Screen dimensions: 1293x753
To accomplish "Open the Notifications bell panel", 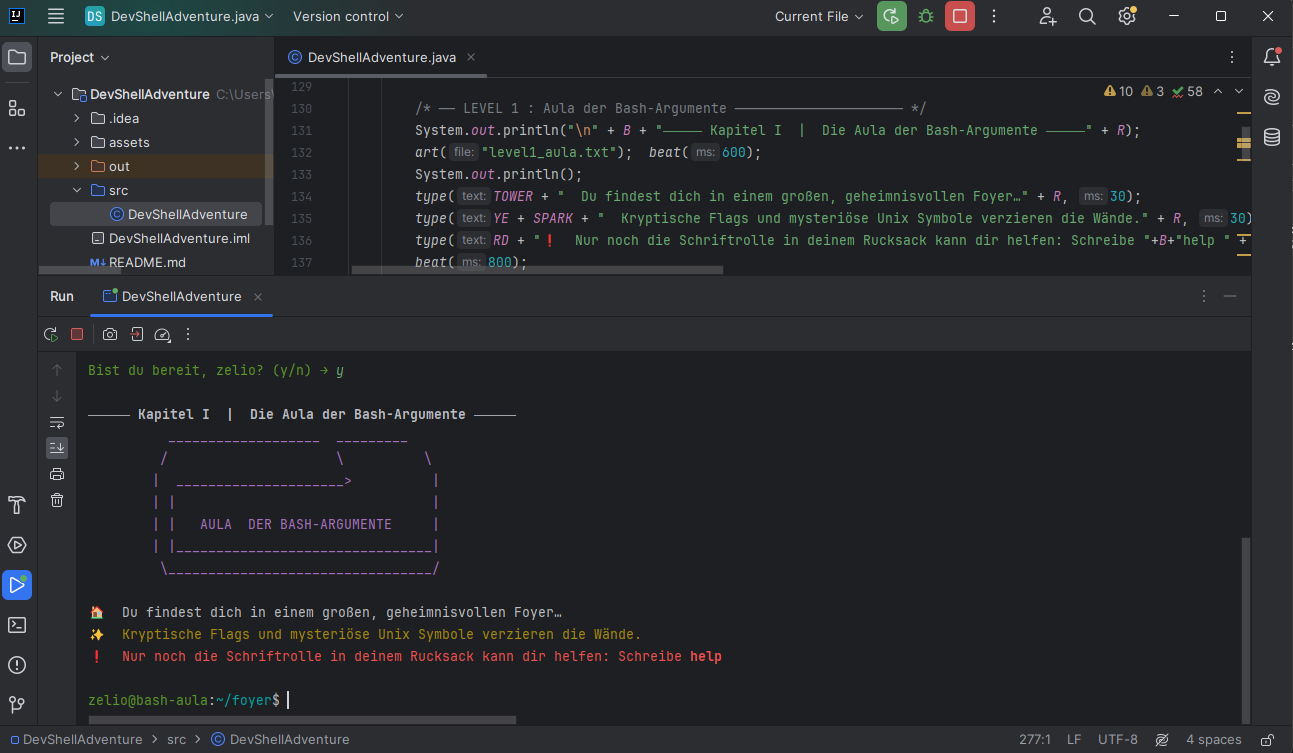I will 1271,57.
